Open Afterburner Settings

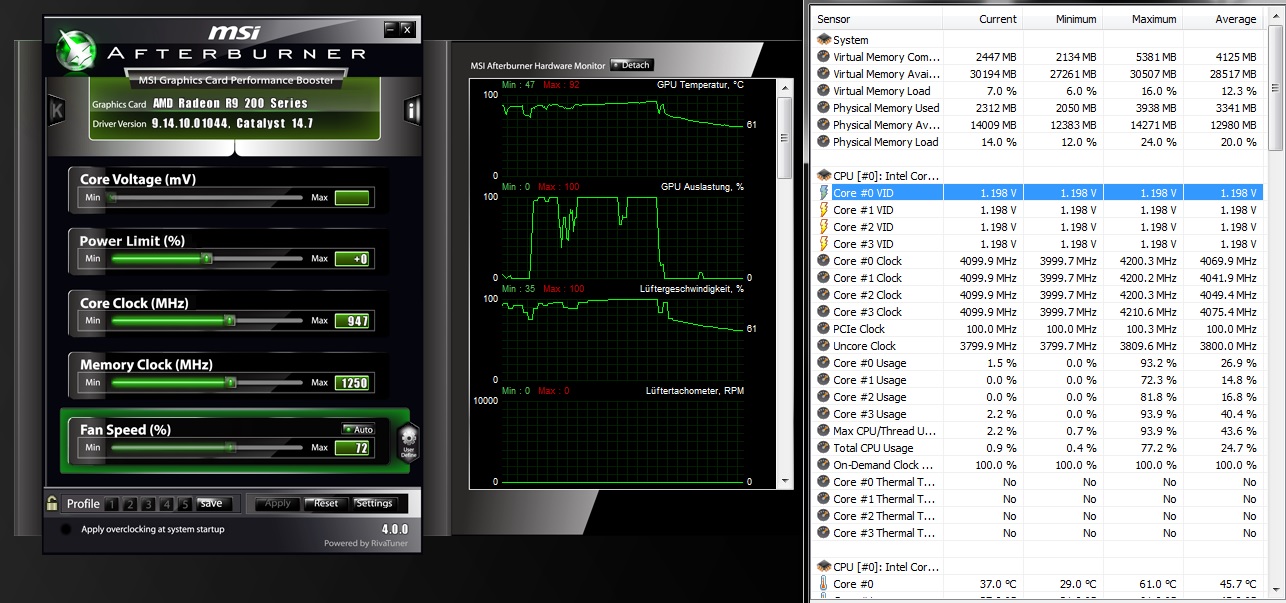(x=375, y=503)
